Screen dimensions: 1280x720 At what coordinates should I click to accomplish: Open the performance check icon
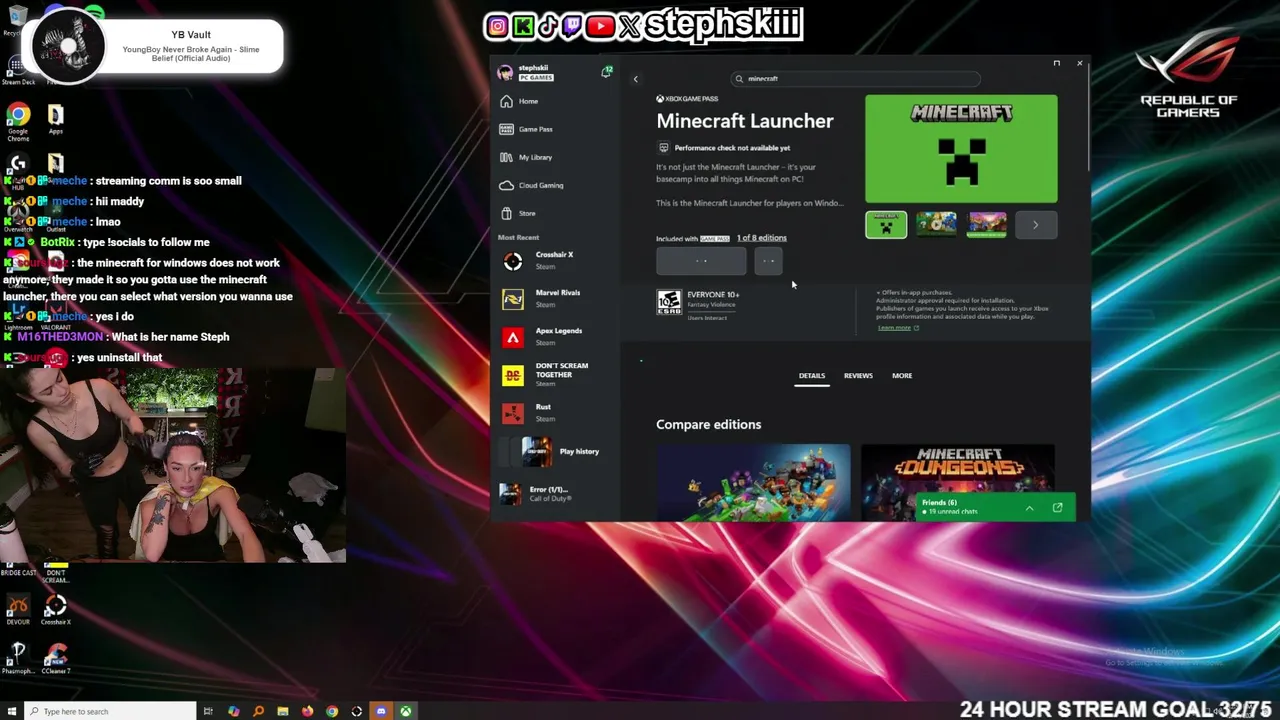663,148
